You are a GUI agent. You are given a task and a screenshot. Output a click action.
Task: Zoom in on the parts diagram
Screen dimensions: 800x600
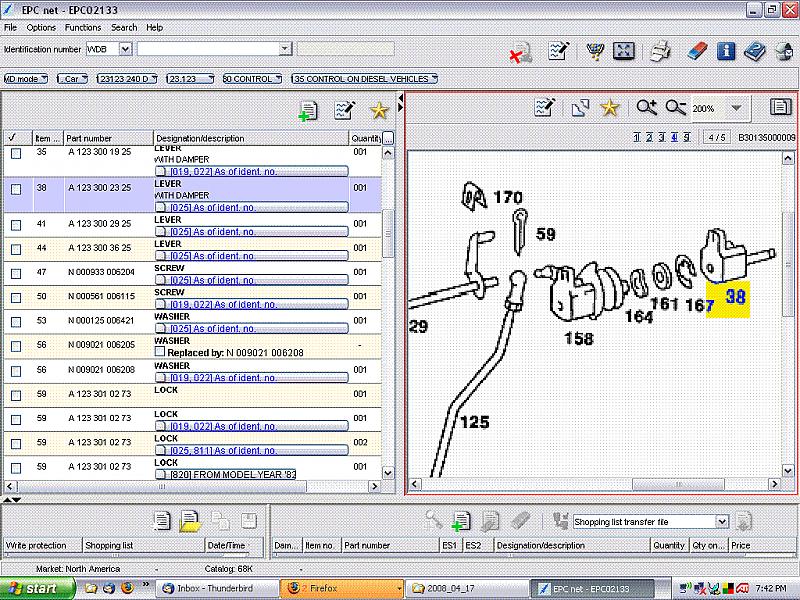(646, 108)
